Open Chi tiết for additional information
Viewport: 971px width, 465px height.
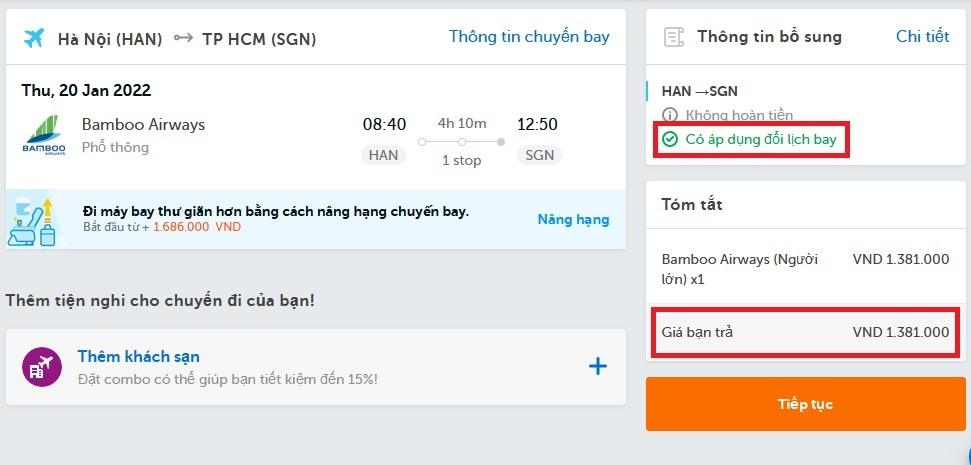click(922, 37)
